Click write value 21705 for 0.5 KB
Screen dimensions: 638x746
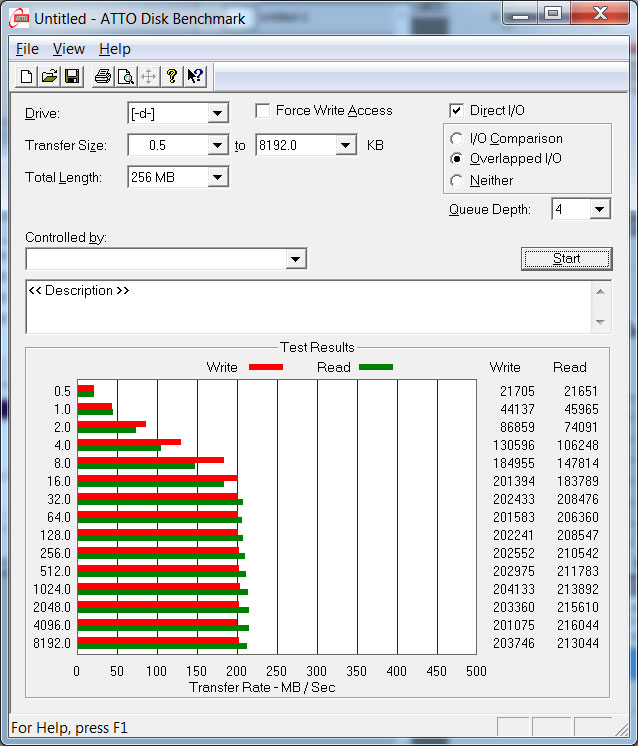click(517, 391)
